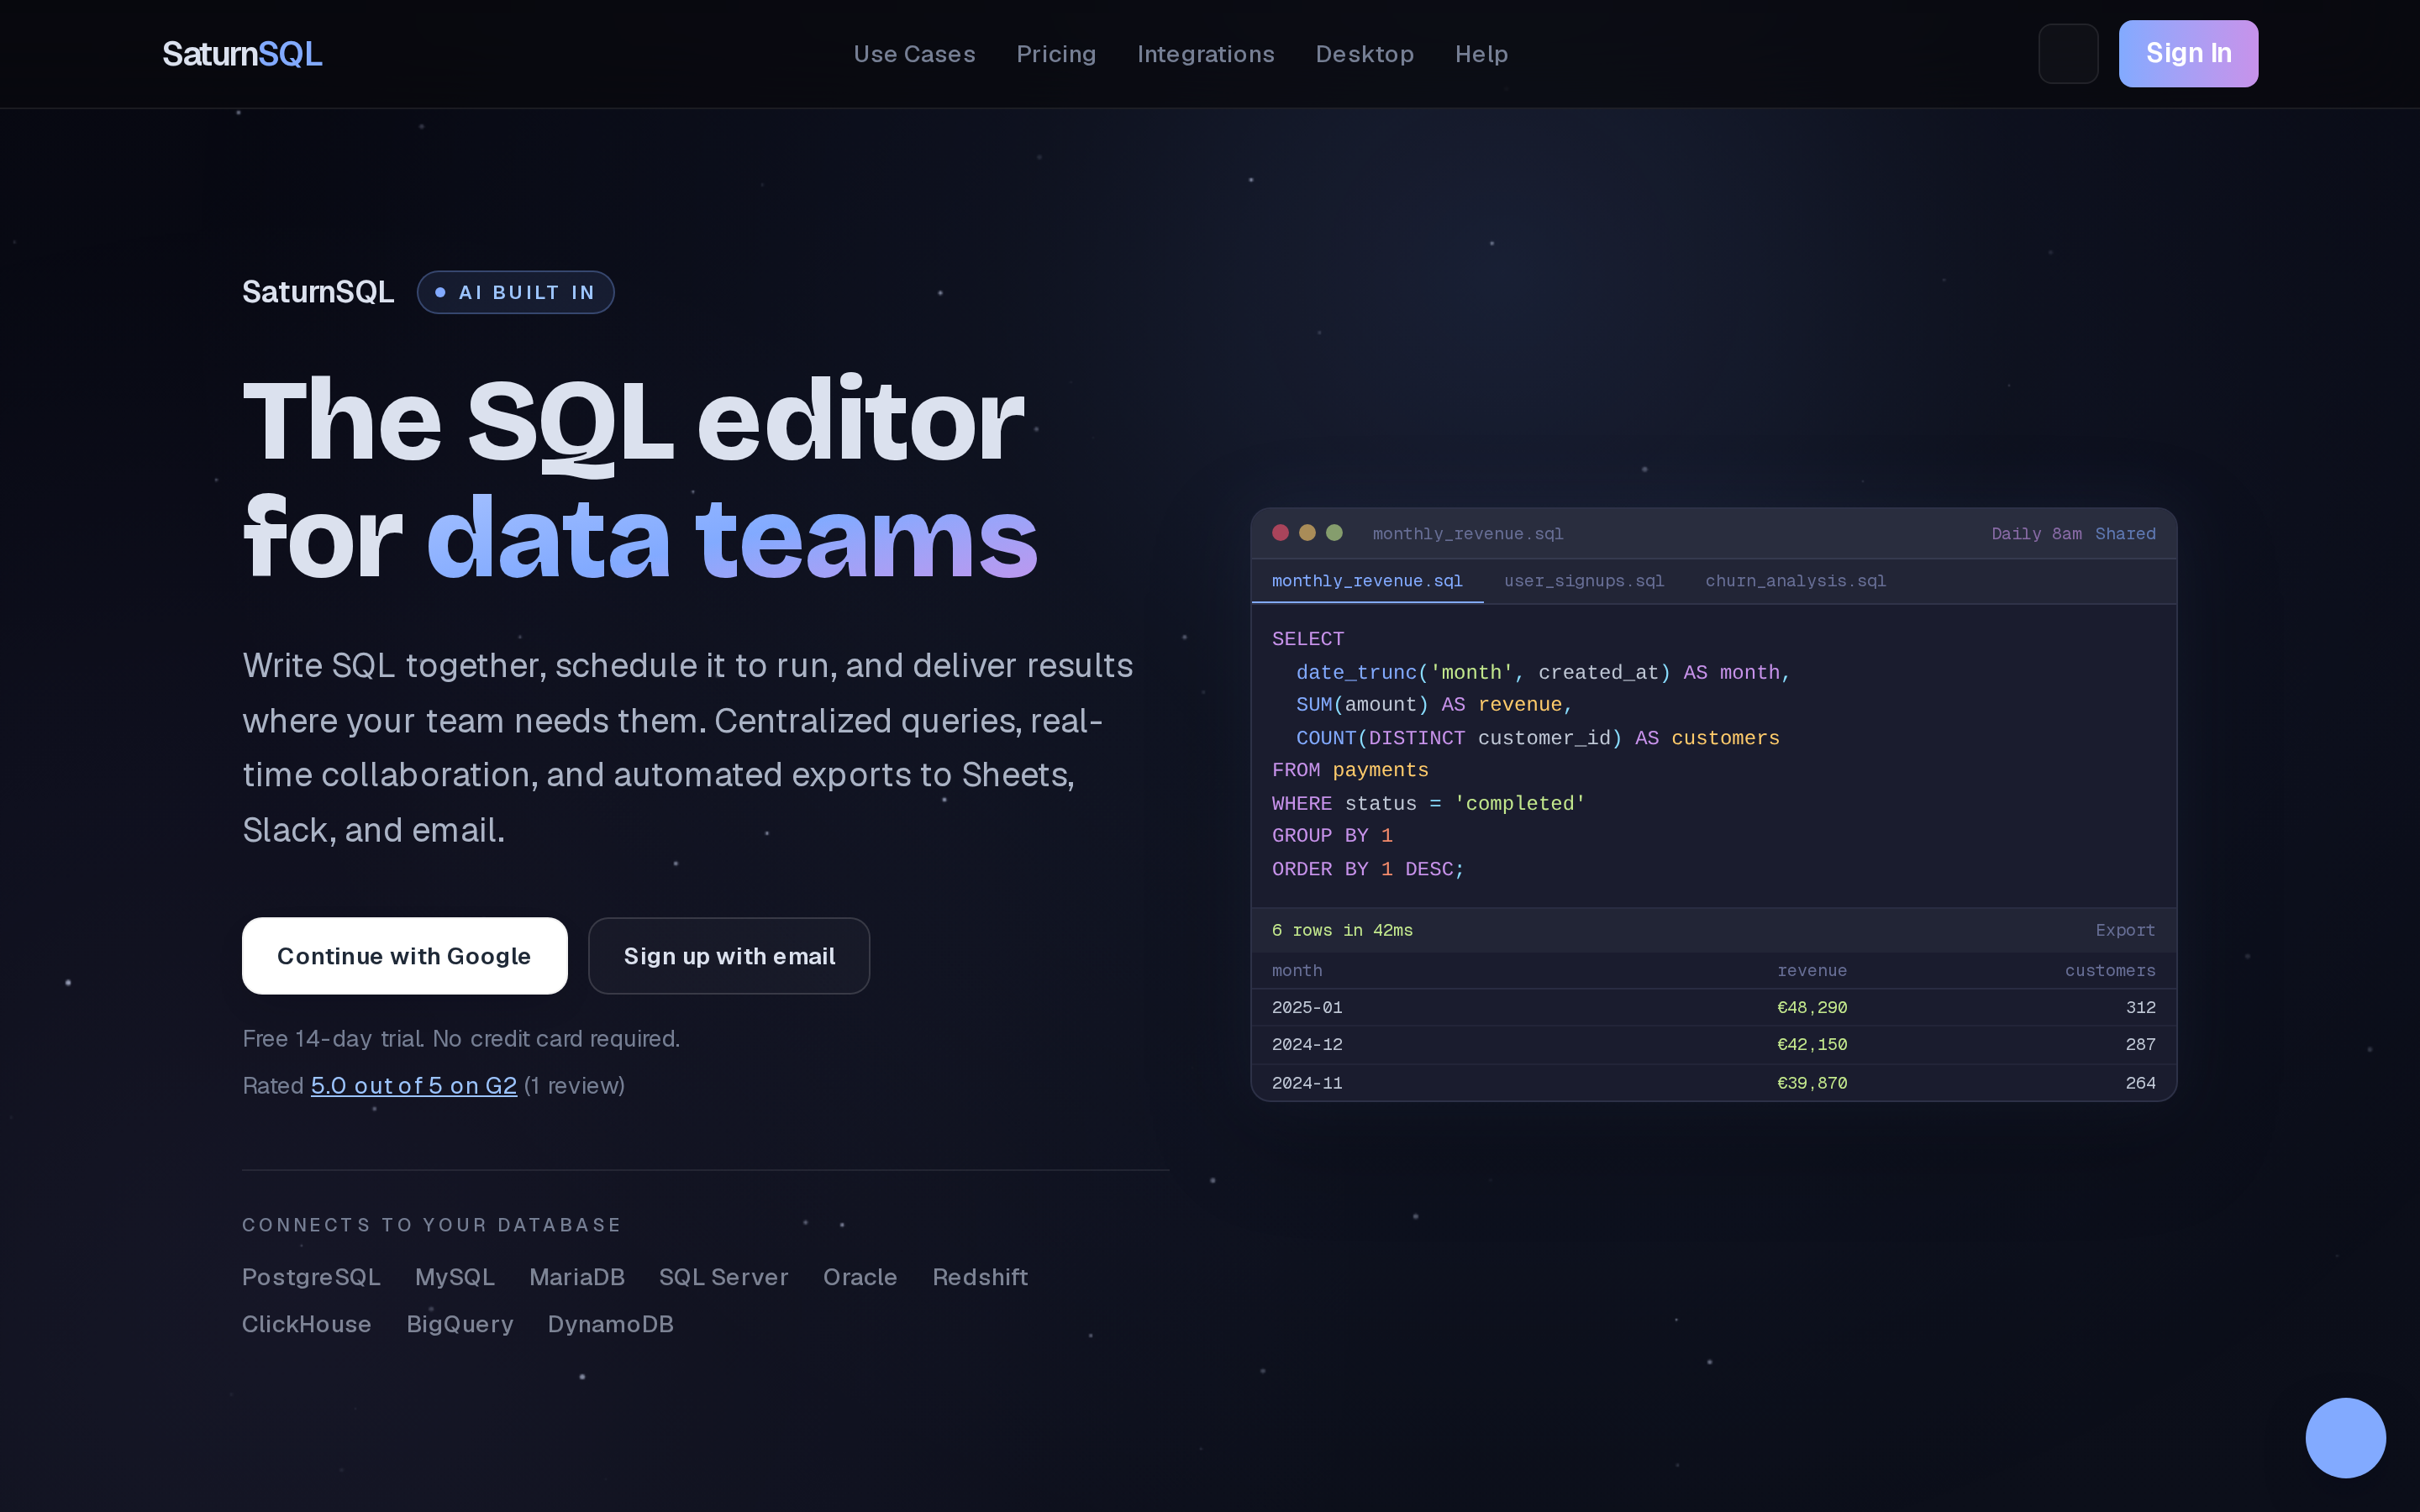The width and height of the screenshot is (2420, 1512).
Task: Switch to churn_analysis.sql tab
Action: (x=1795, y=581)
